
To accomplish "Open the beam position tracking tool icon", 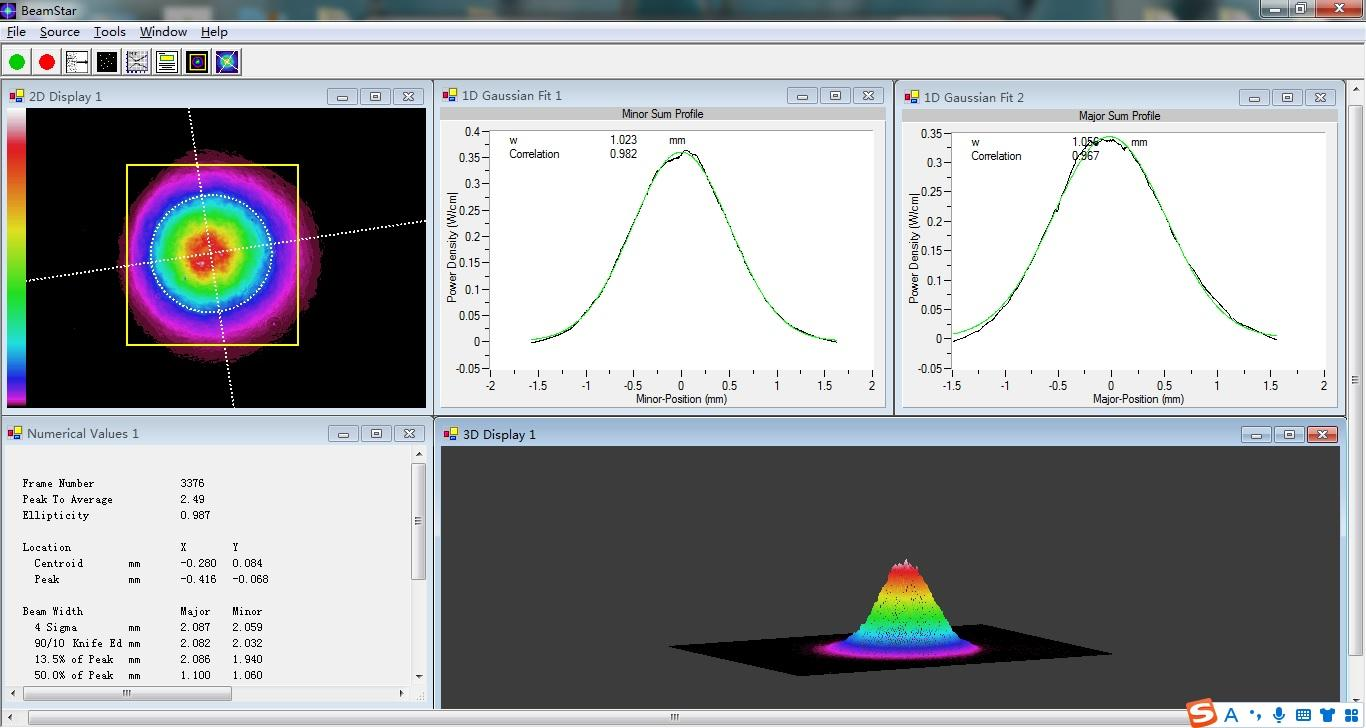I will tap(77, 62).
